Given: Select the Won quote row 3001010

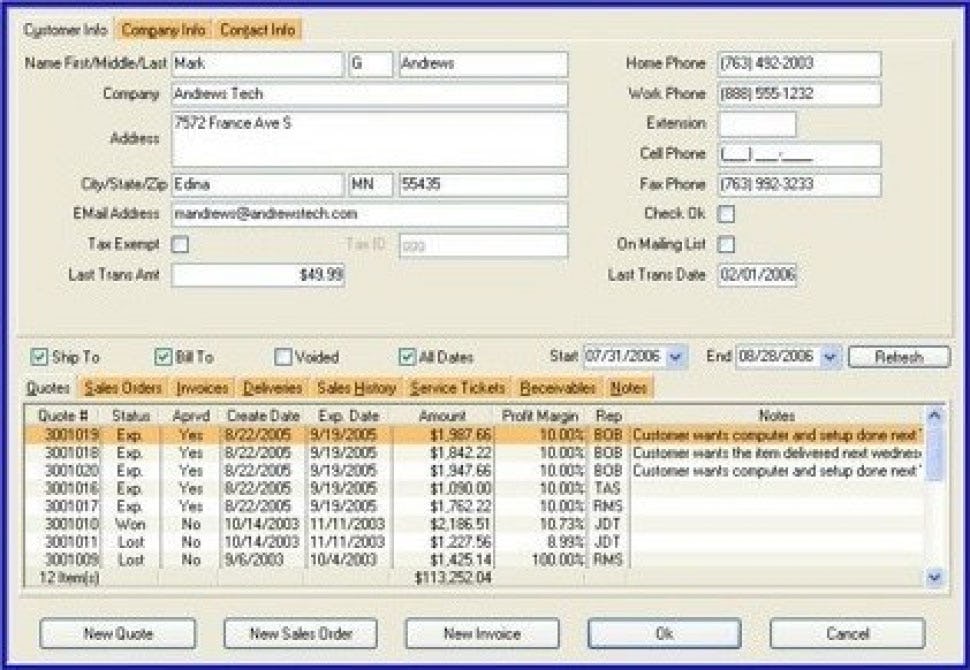Looking at the screenshot, I should [x=474, y=524].
